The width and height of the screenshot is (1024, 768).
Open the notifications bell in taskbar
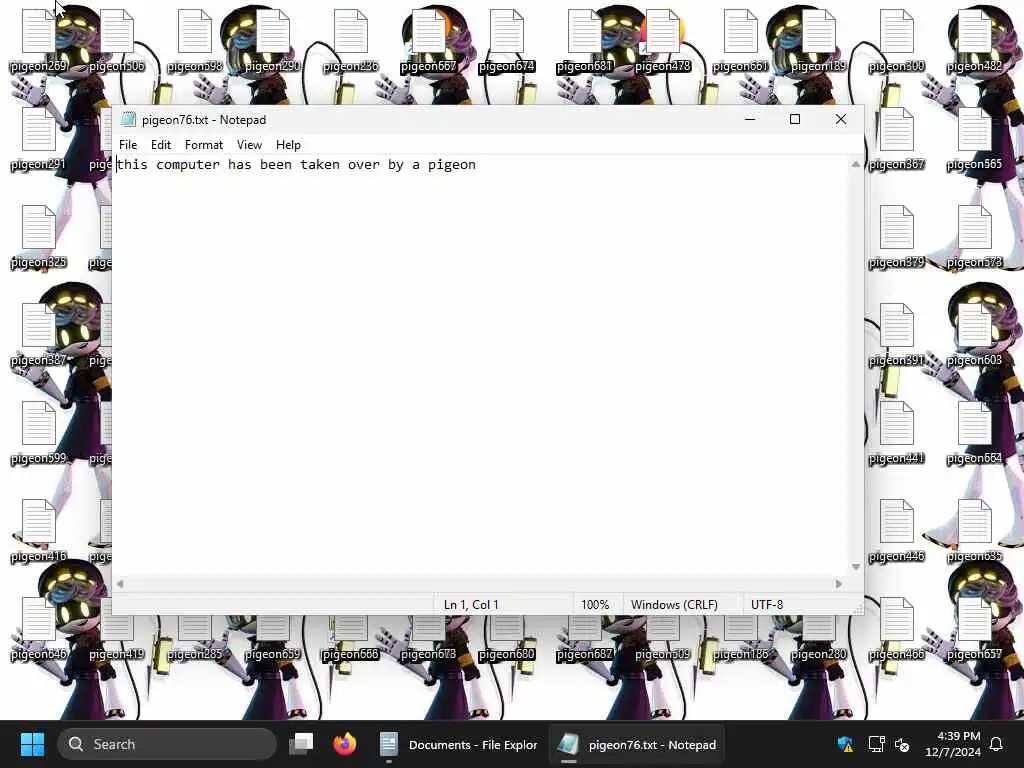(996, 744)
